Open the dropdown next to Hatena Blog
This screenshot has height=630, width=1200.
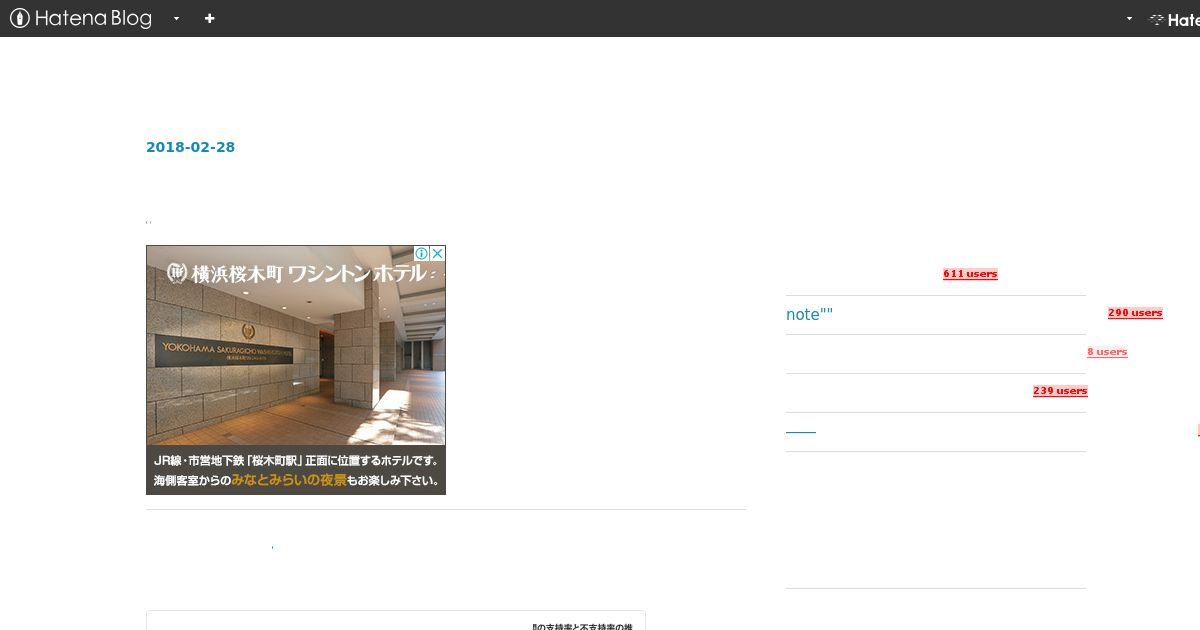click(x=176, y=18)
